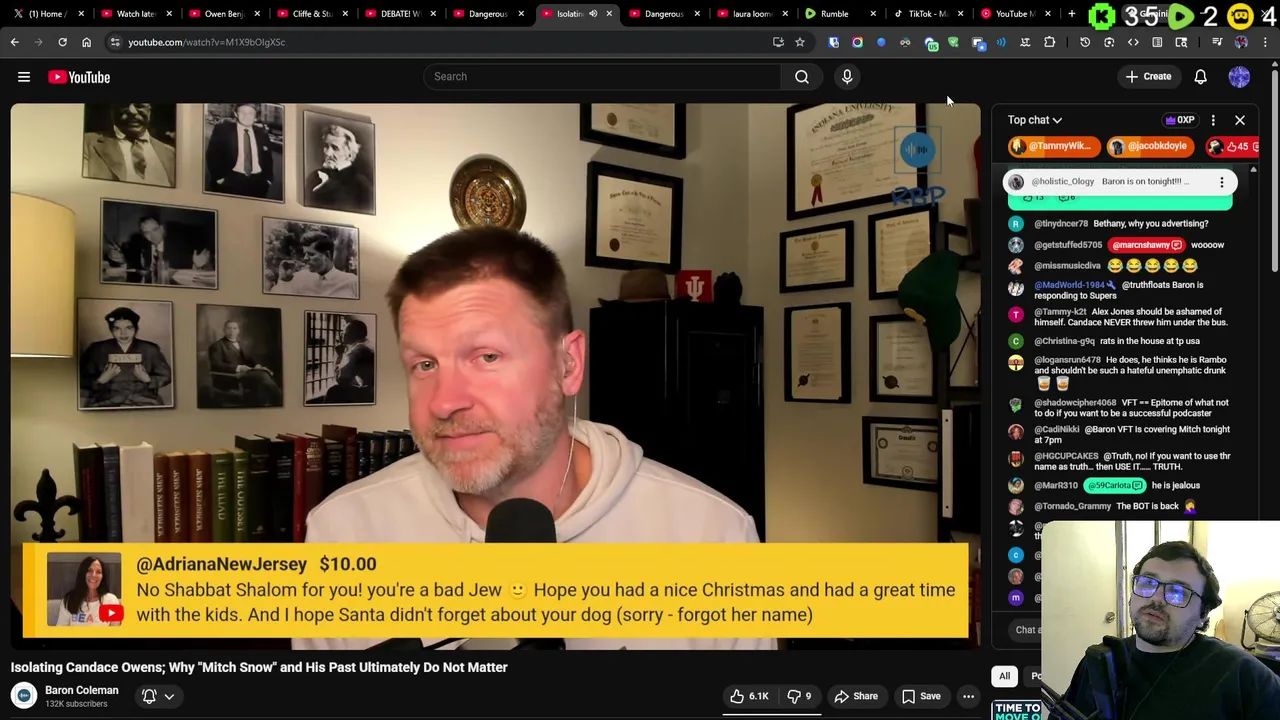
Task: Click the YouTube logo to go home
Action: click(x=79, y=77)
